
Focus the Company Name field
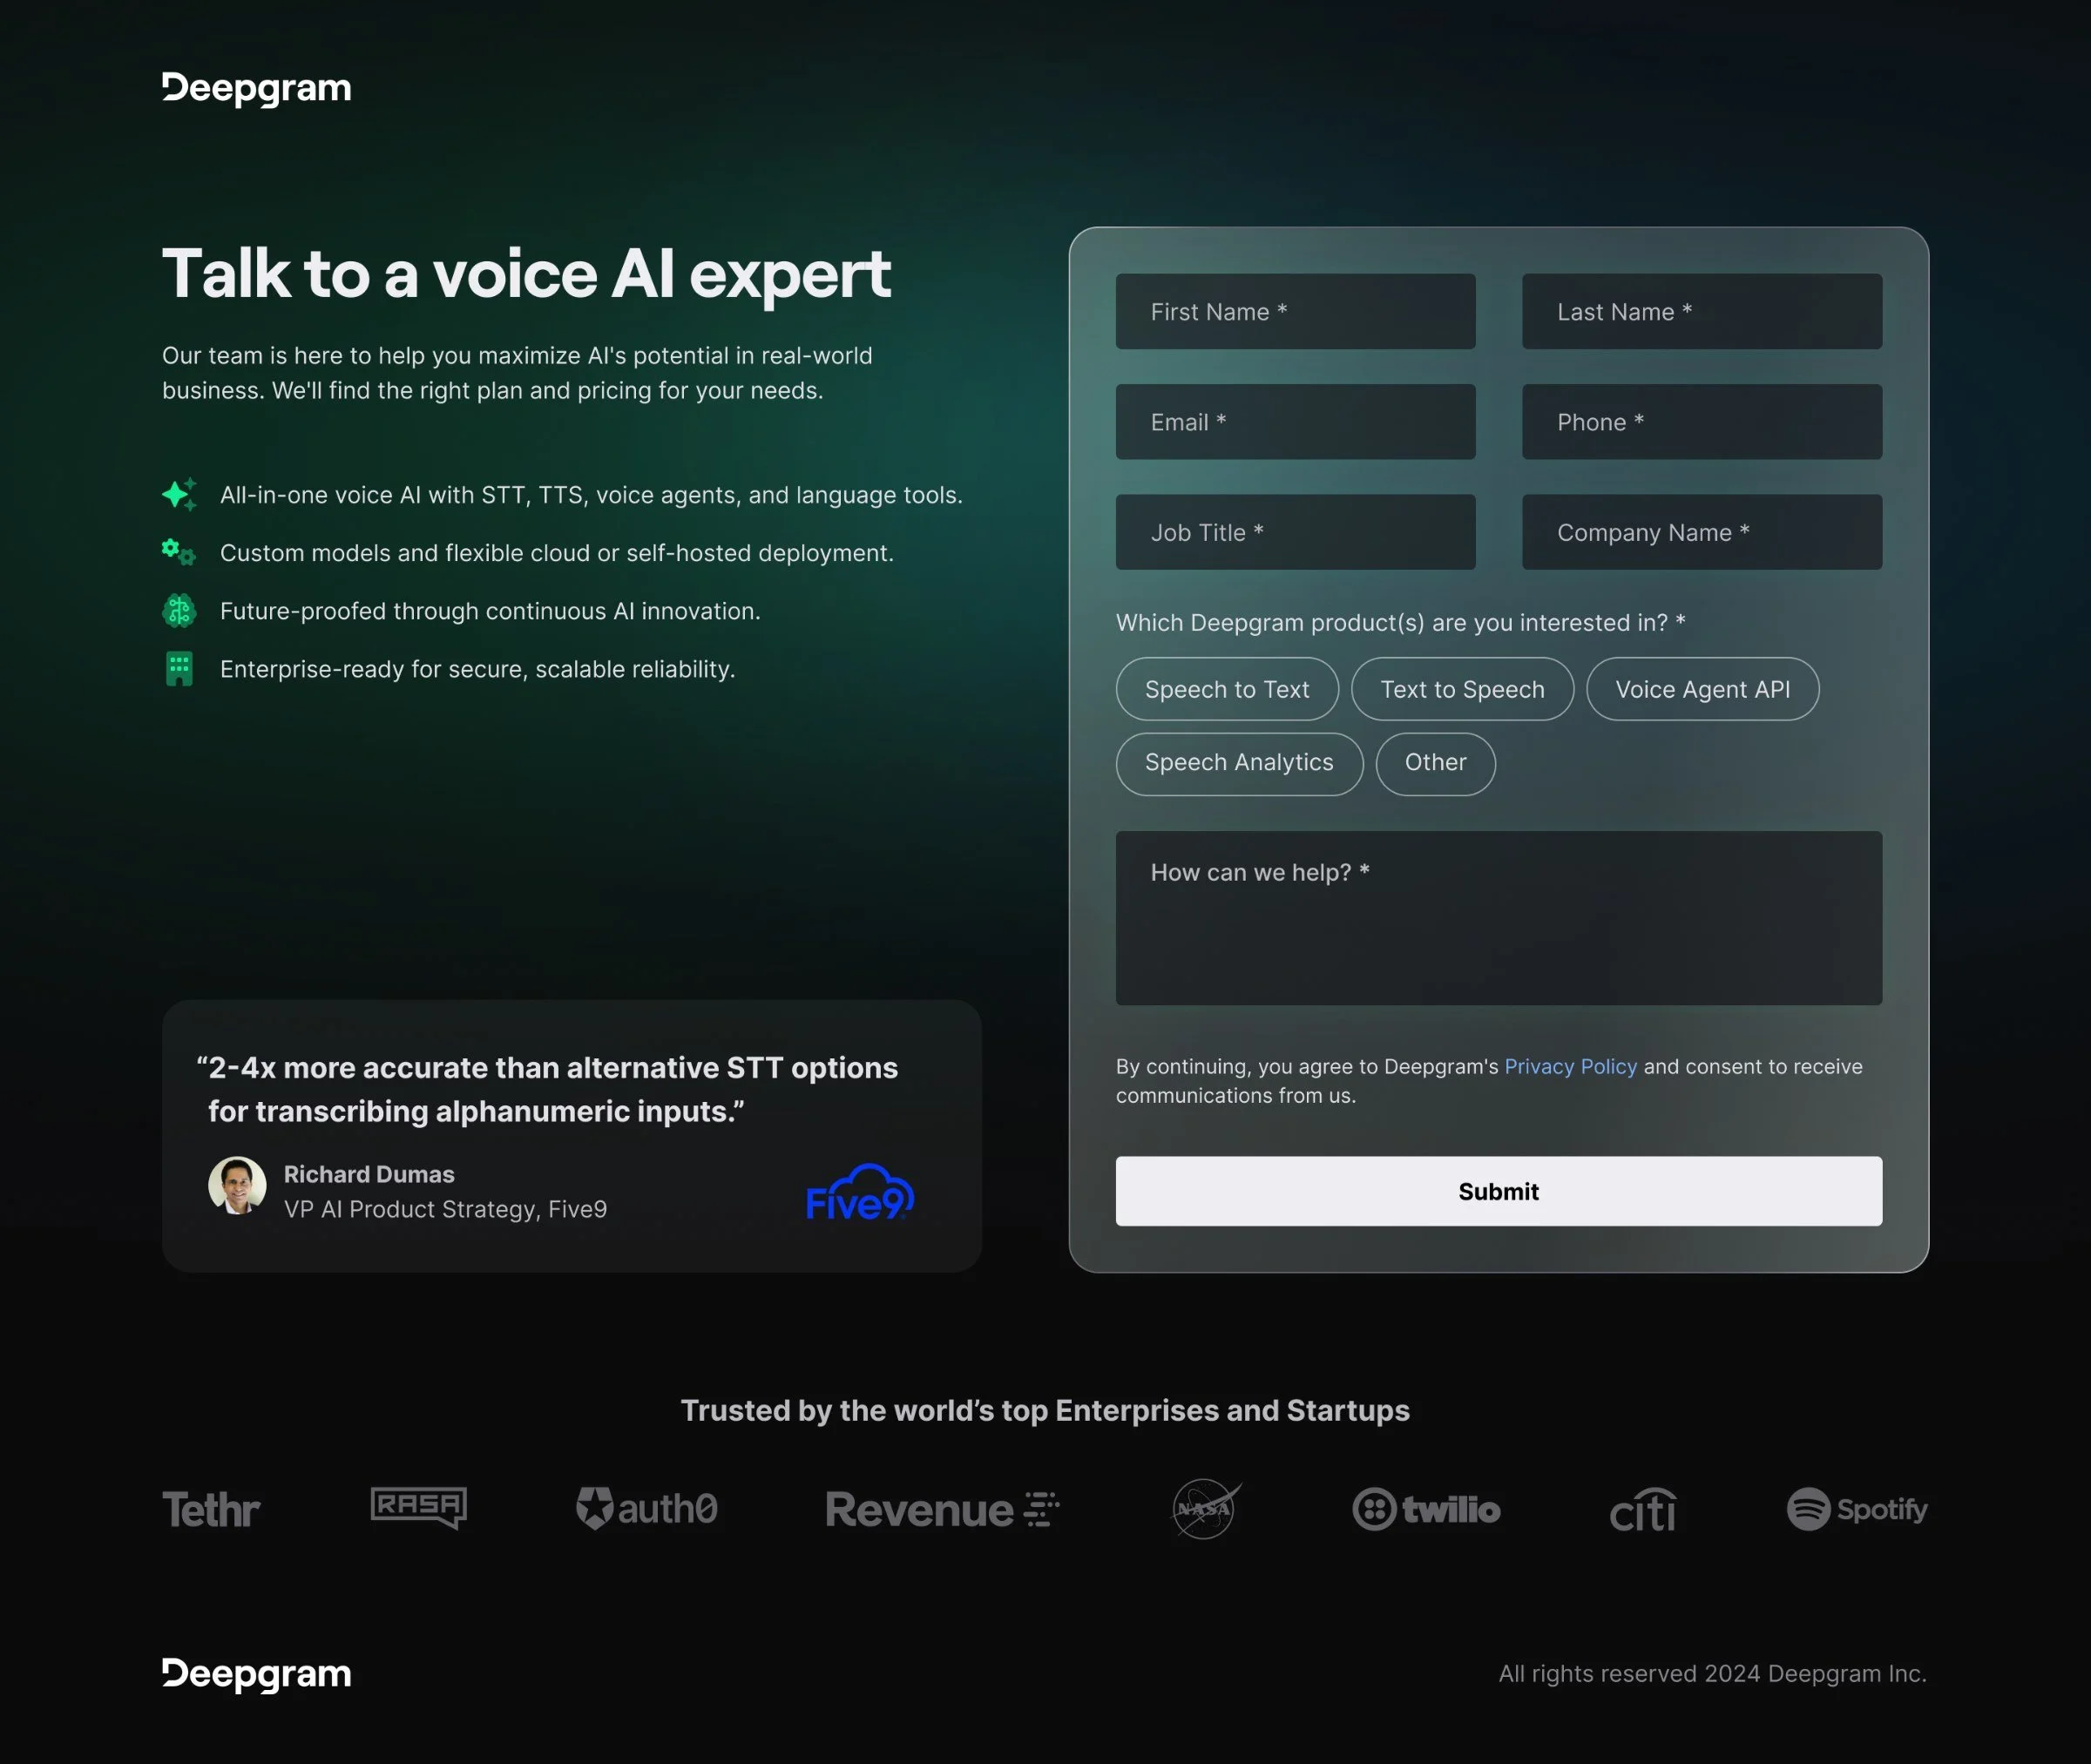pos(1701,532)
